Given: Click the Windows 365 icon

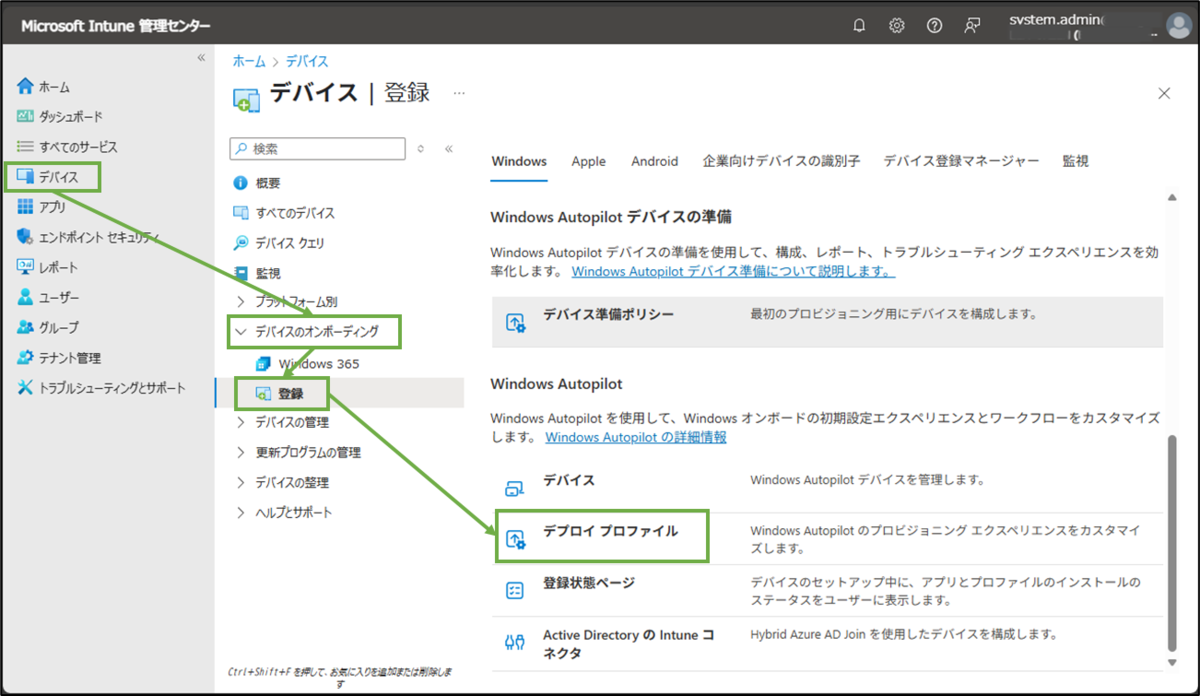Looking at the screenshot, I should 264,363.
